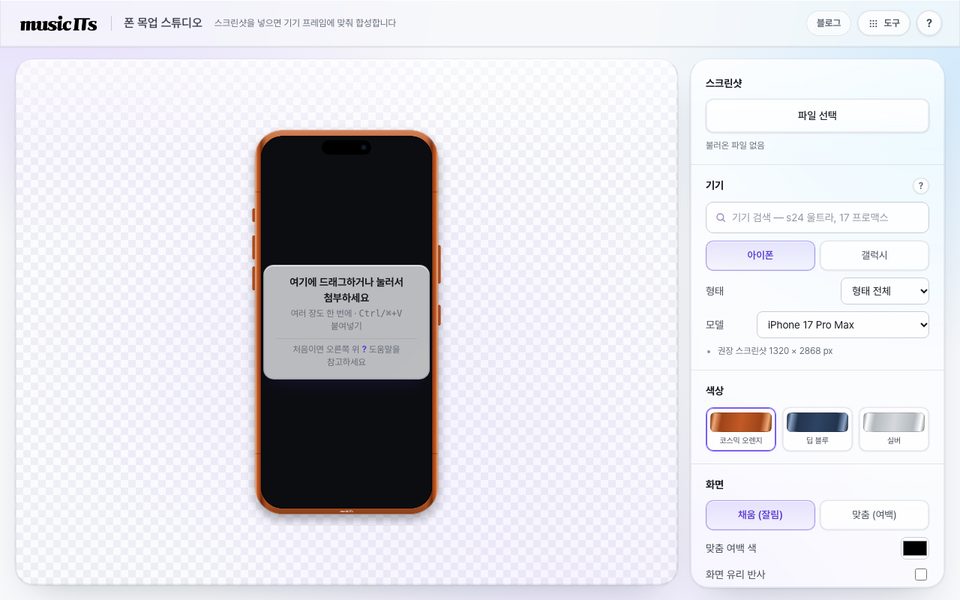Choose the 코스믹 오렌지 color swatch
Screen dimensions: 960x600
pos(741,429)
